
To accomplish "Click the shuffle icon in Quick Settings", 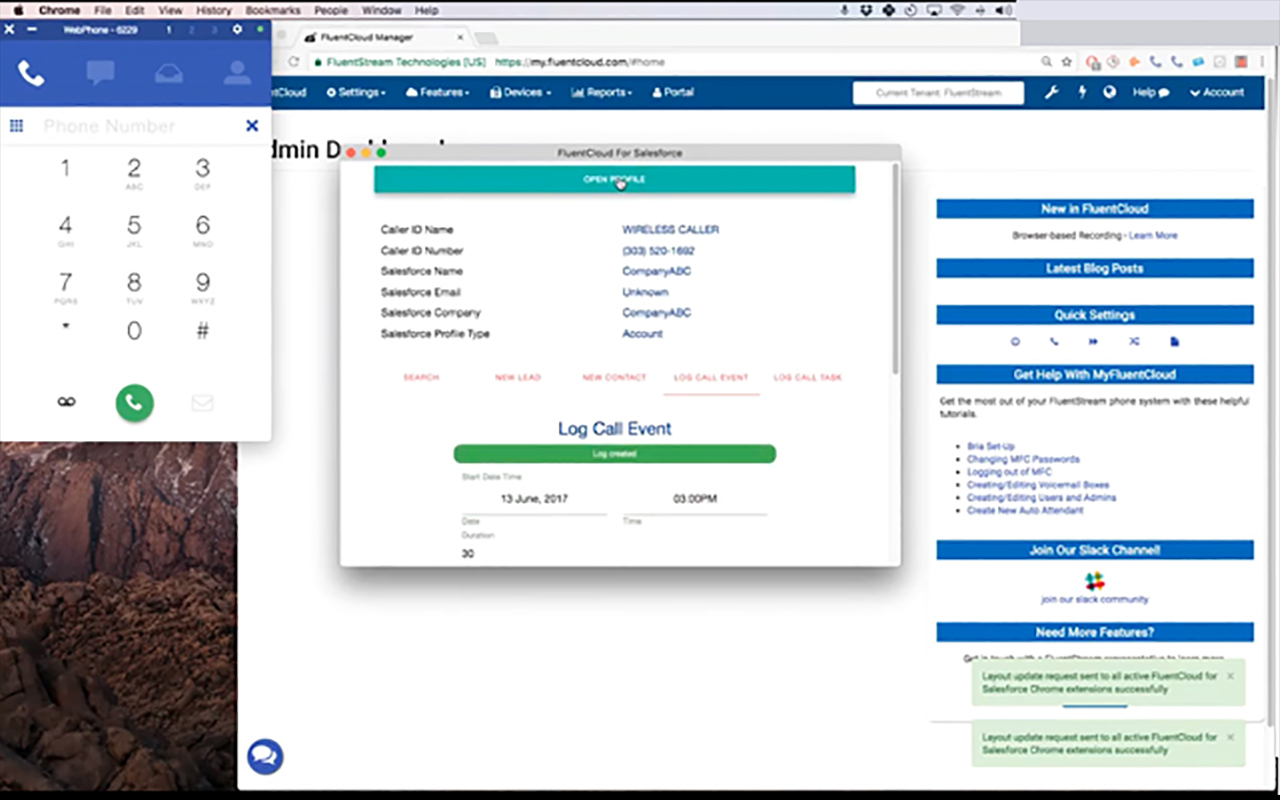I will pos(1134,342).
